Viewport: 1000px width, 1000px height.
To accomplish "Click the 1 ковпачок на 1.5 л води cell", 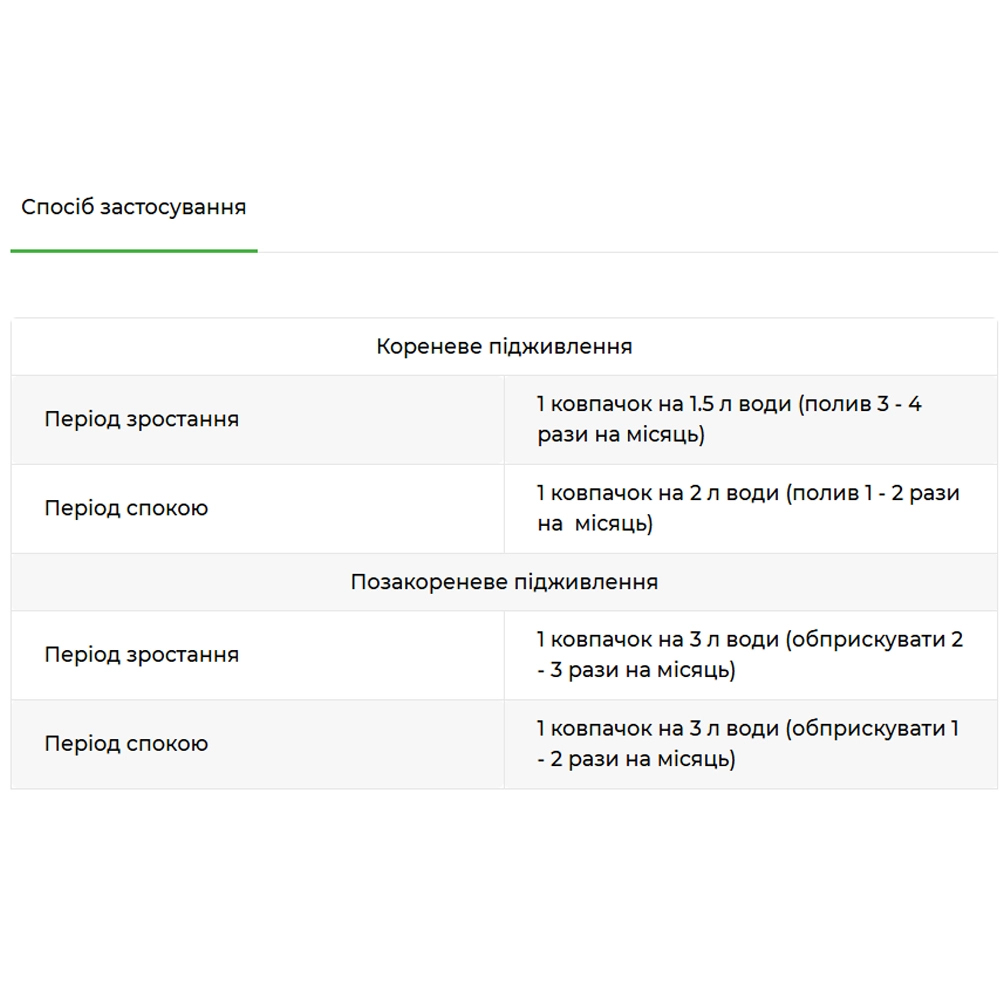I will coord(751,420).
